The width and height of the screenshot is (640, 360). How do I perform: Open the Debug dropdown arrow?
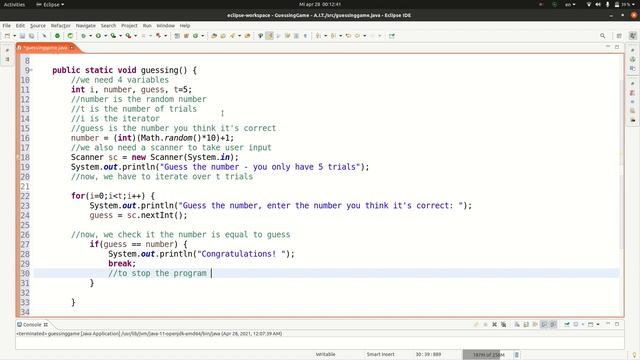90,36
